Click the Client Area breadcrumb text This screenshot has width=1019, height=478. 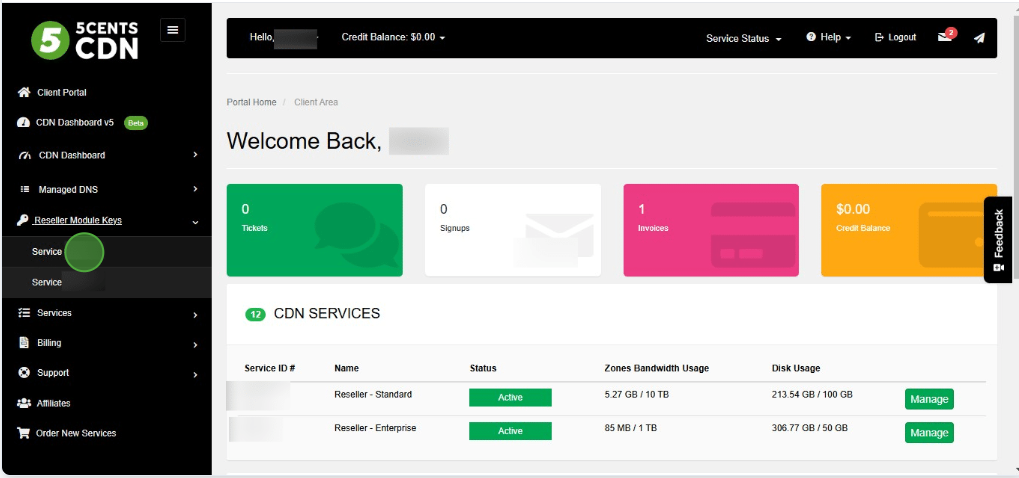tap(316, 102)
